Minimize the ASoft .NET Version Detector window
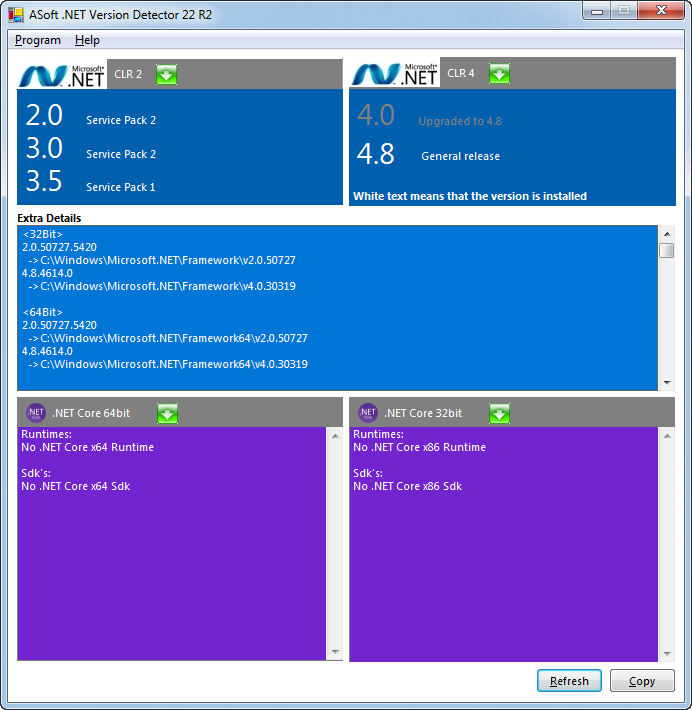 [x=596, y=10]
